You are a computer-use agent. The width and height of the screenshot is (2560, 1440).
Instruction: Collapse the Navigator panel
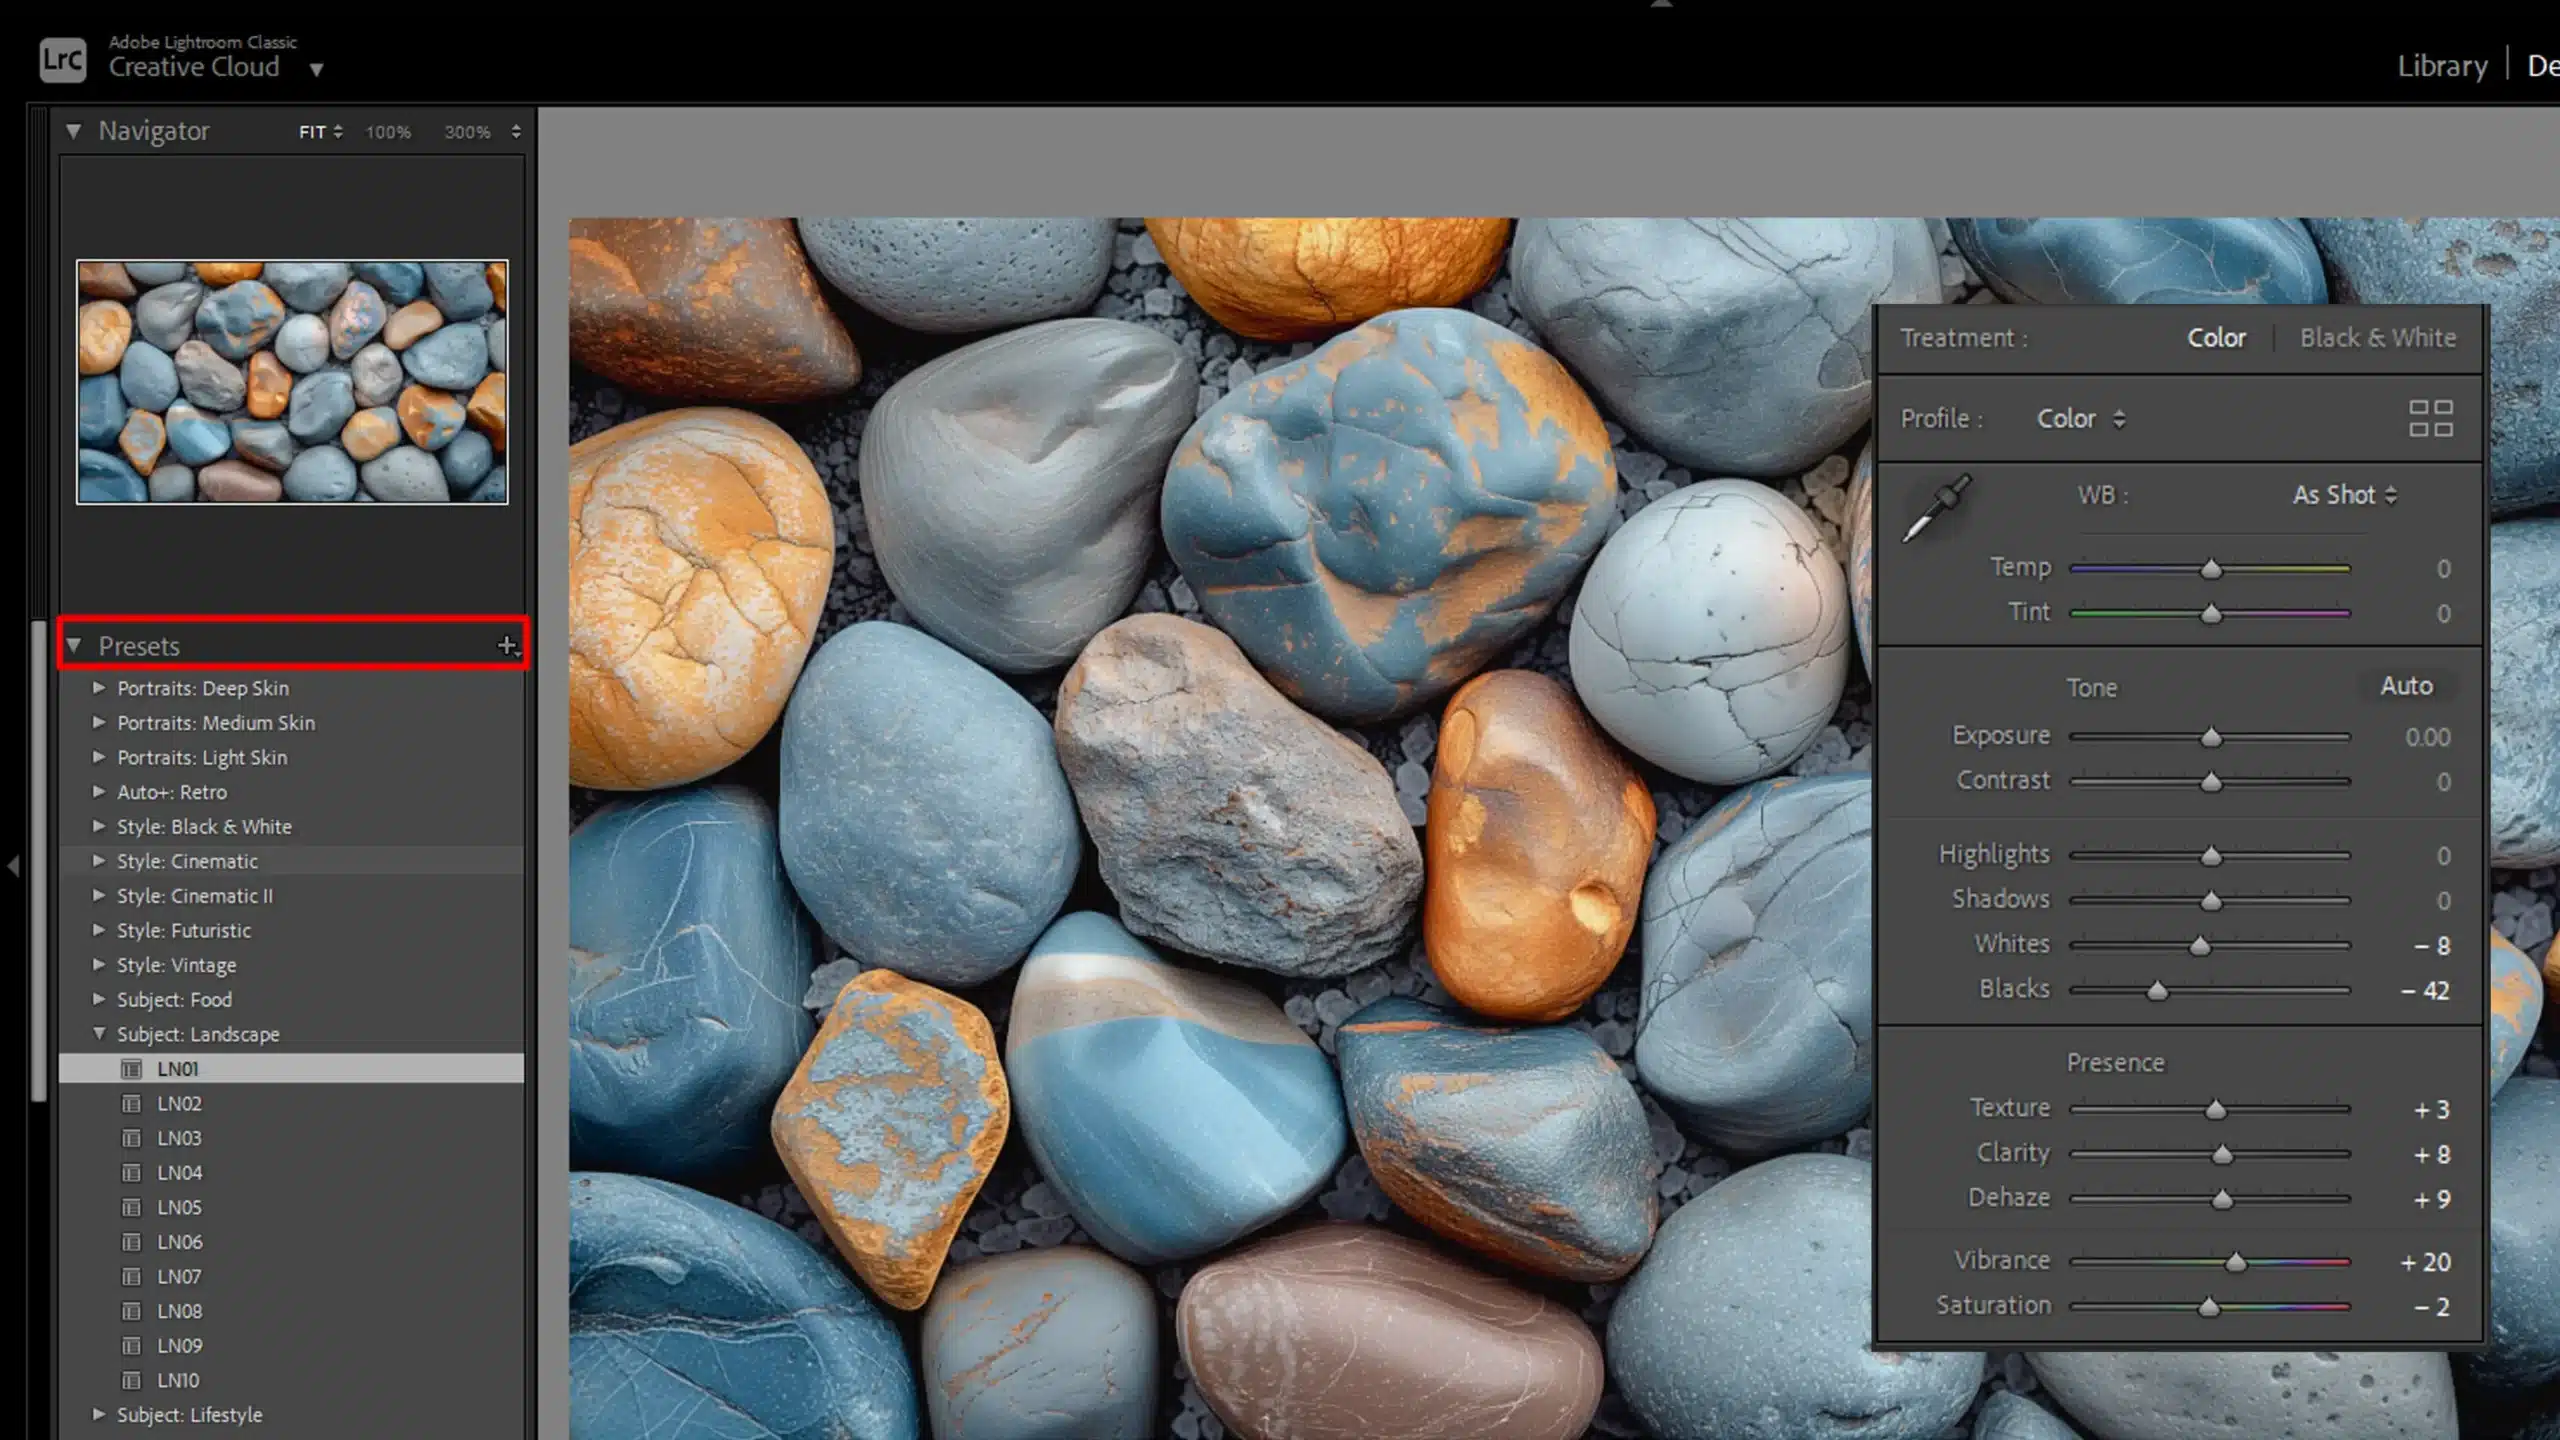[73, 131]
